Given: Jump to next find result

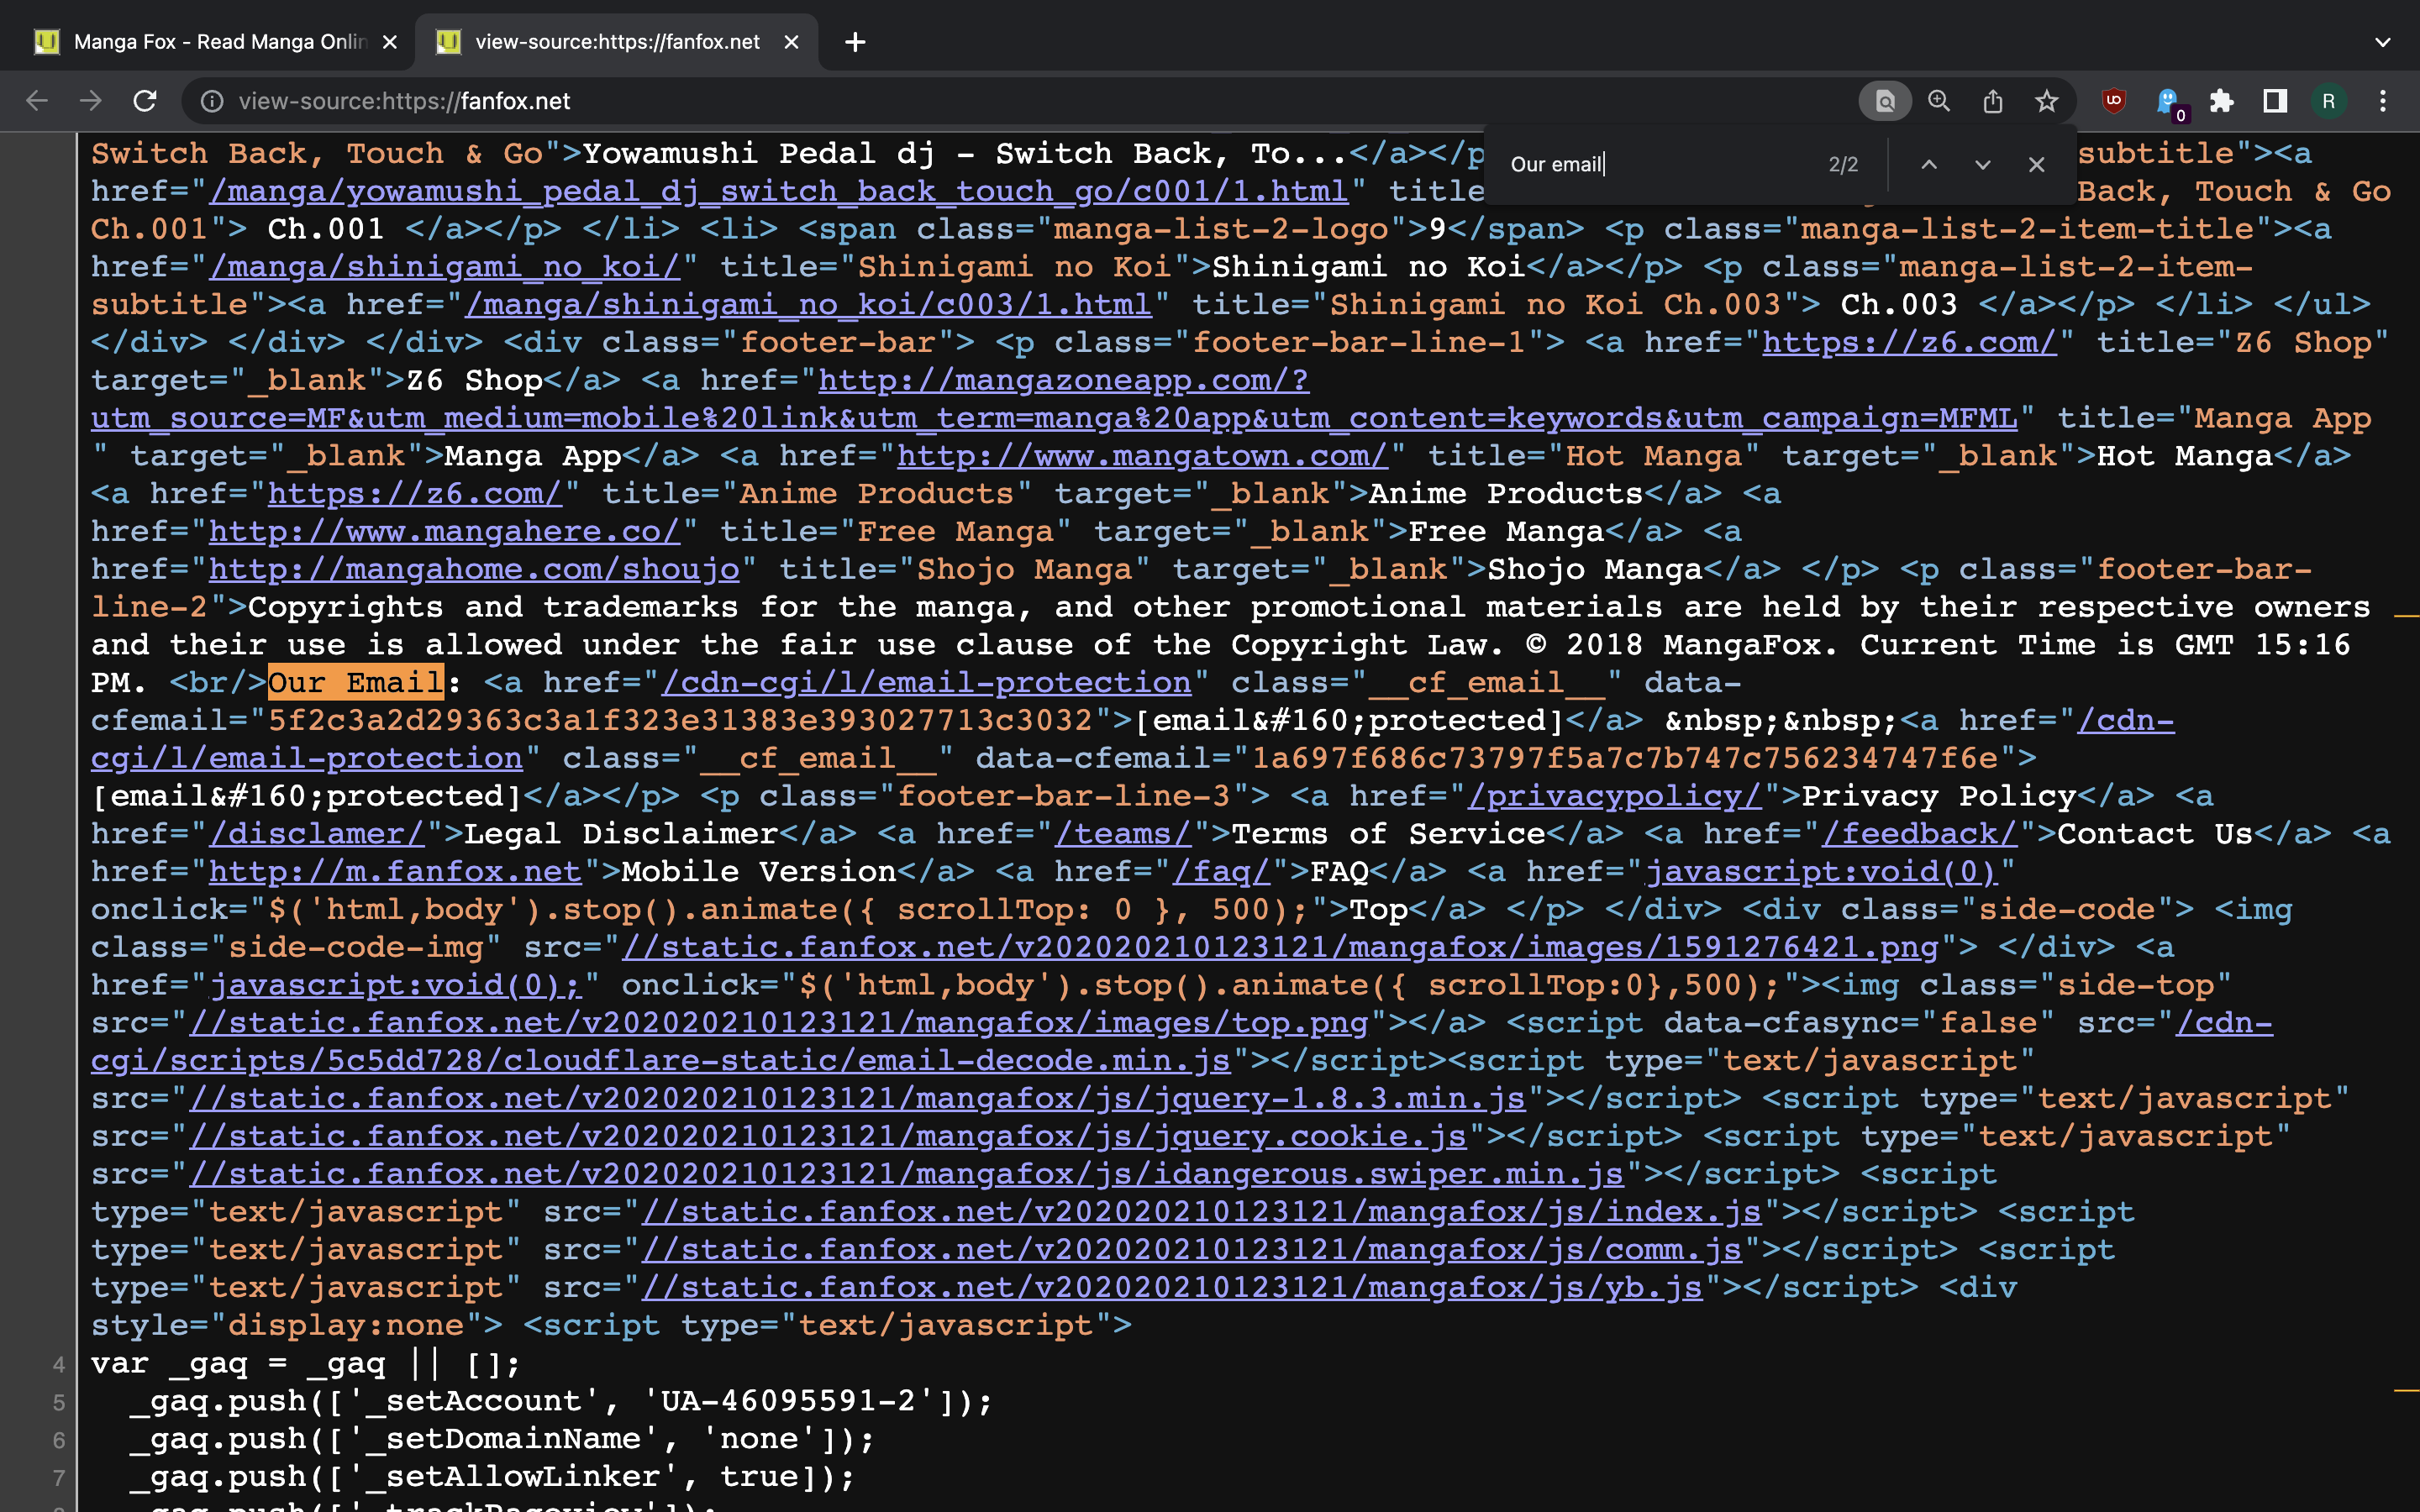Looking at the screenshot, I should pos(1983,164).
